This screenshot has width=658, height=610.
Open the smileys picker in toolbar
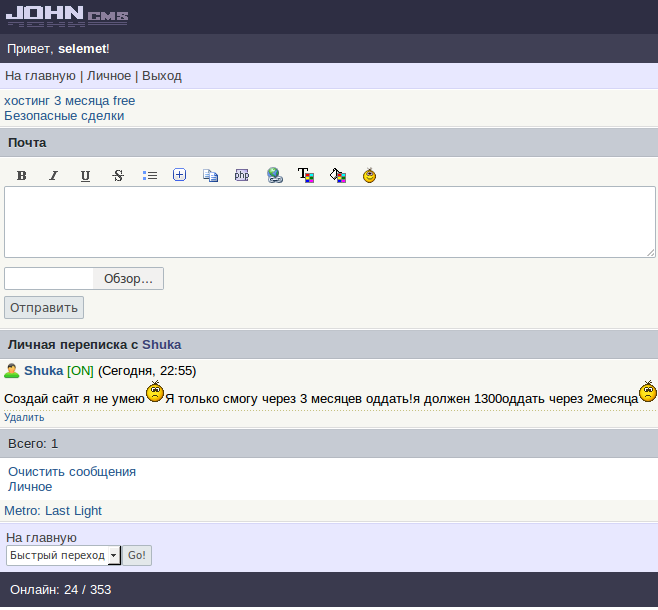pos(369,175)
